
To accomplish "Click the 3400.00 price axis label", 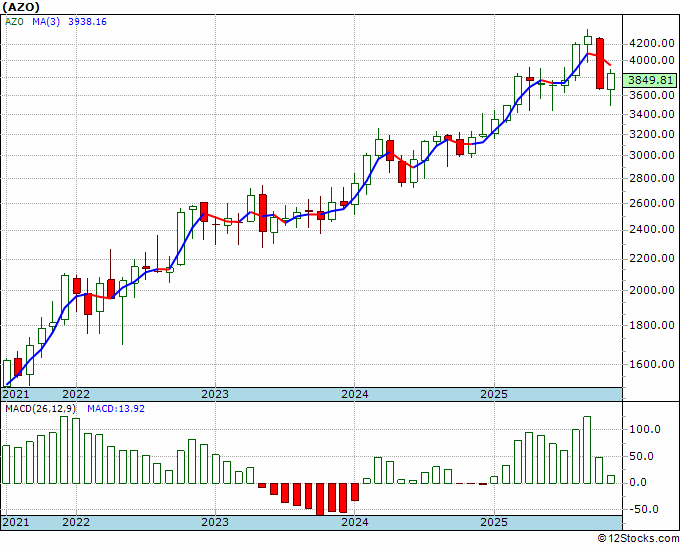I will point(651,114).
